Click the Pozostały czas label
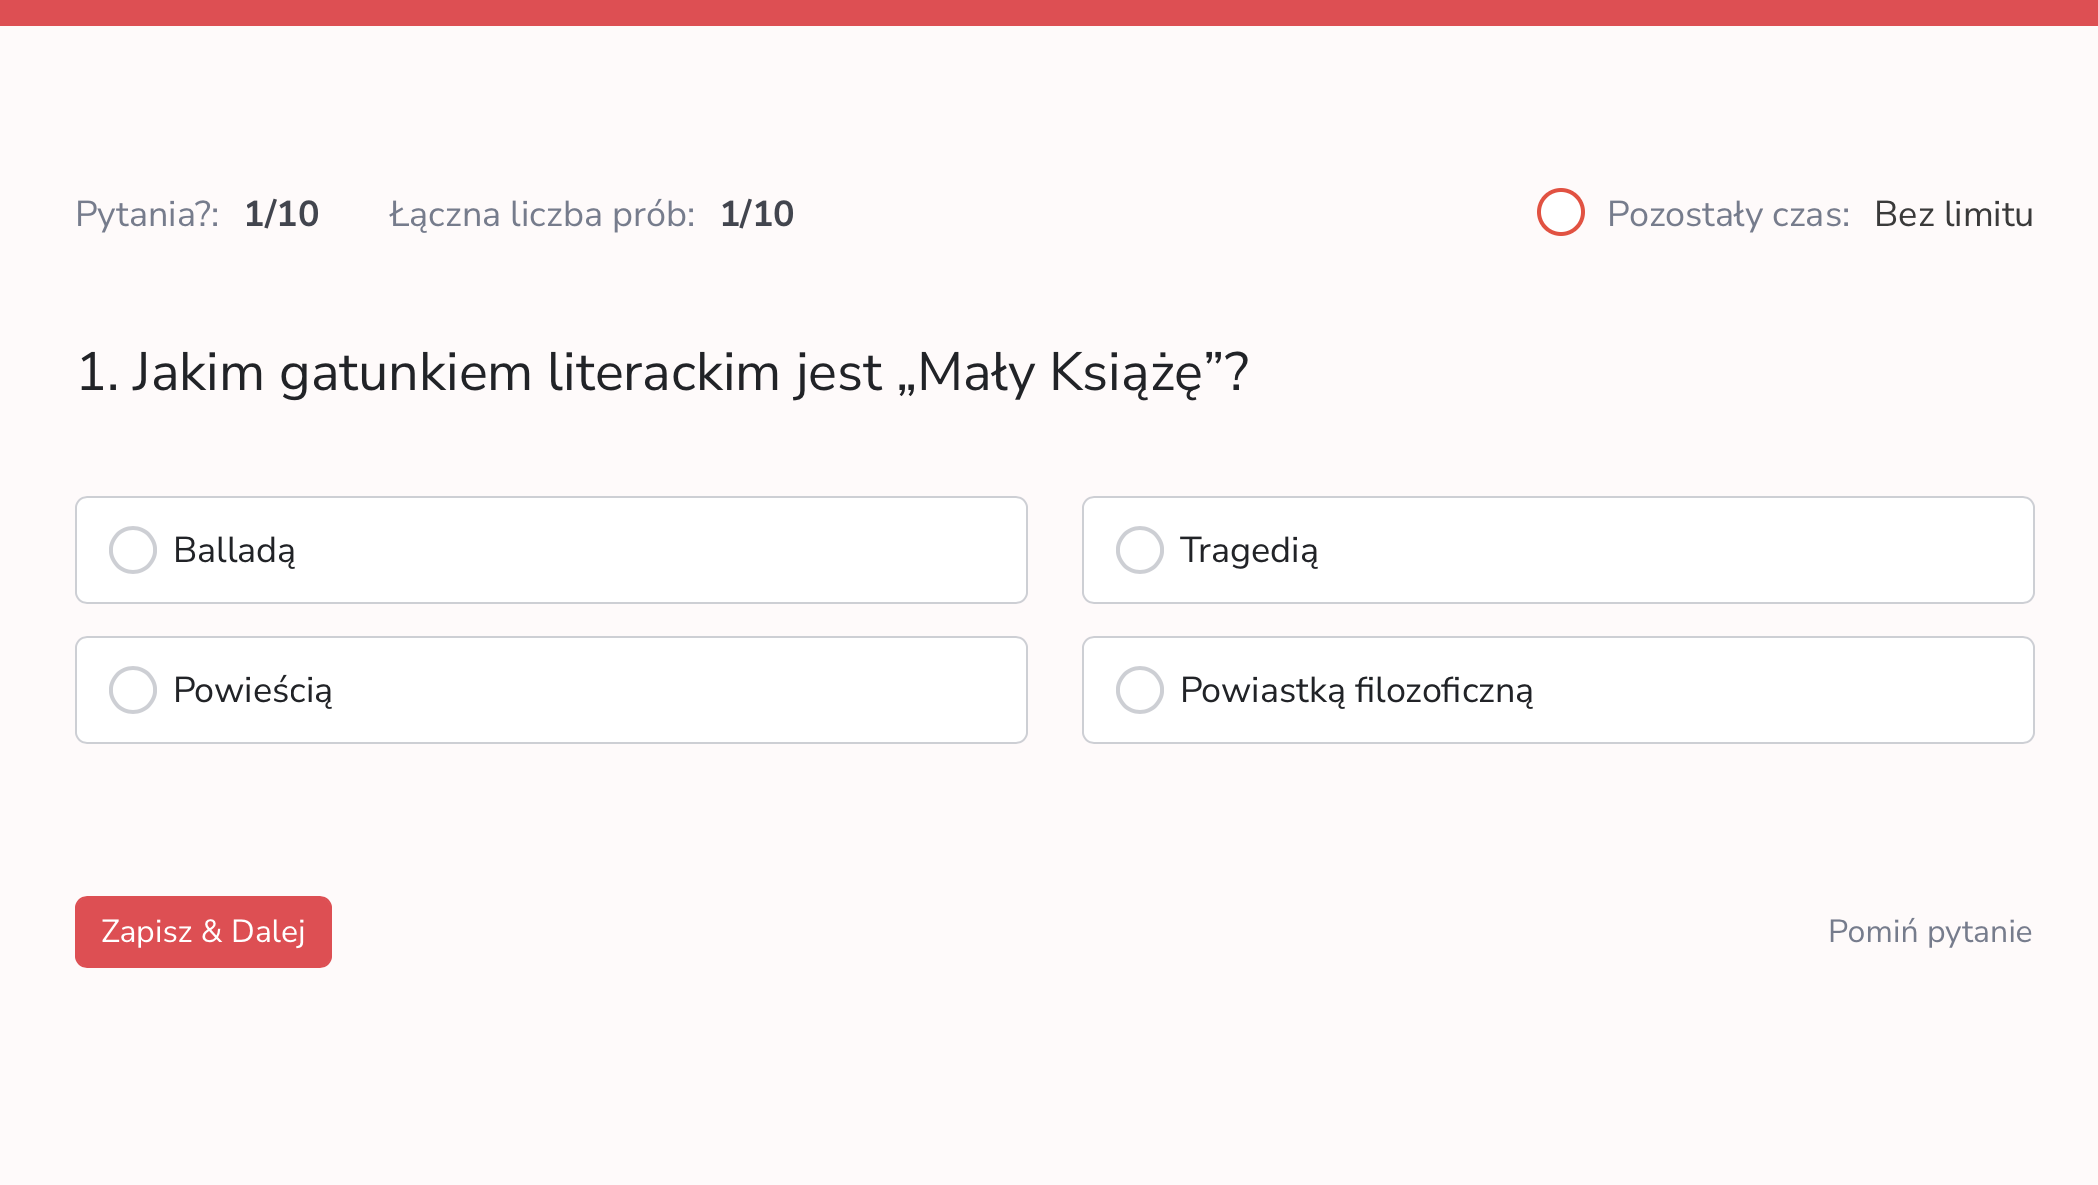The image size is (2098, 1185). (1728, 214)
